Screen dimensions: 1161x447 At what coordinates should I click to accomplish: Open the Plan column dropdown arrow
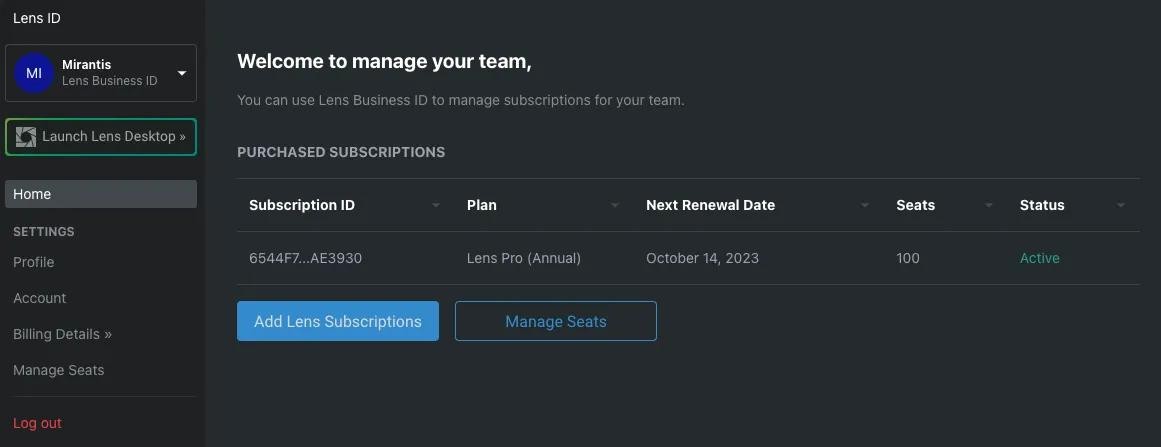point(615,206)
